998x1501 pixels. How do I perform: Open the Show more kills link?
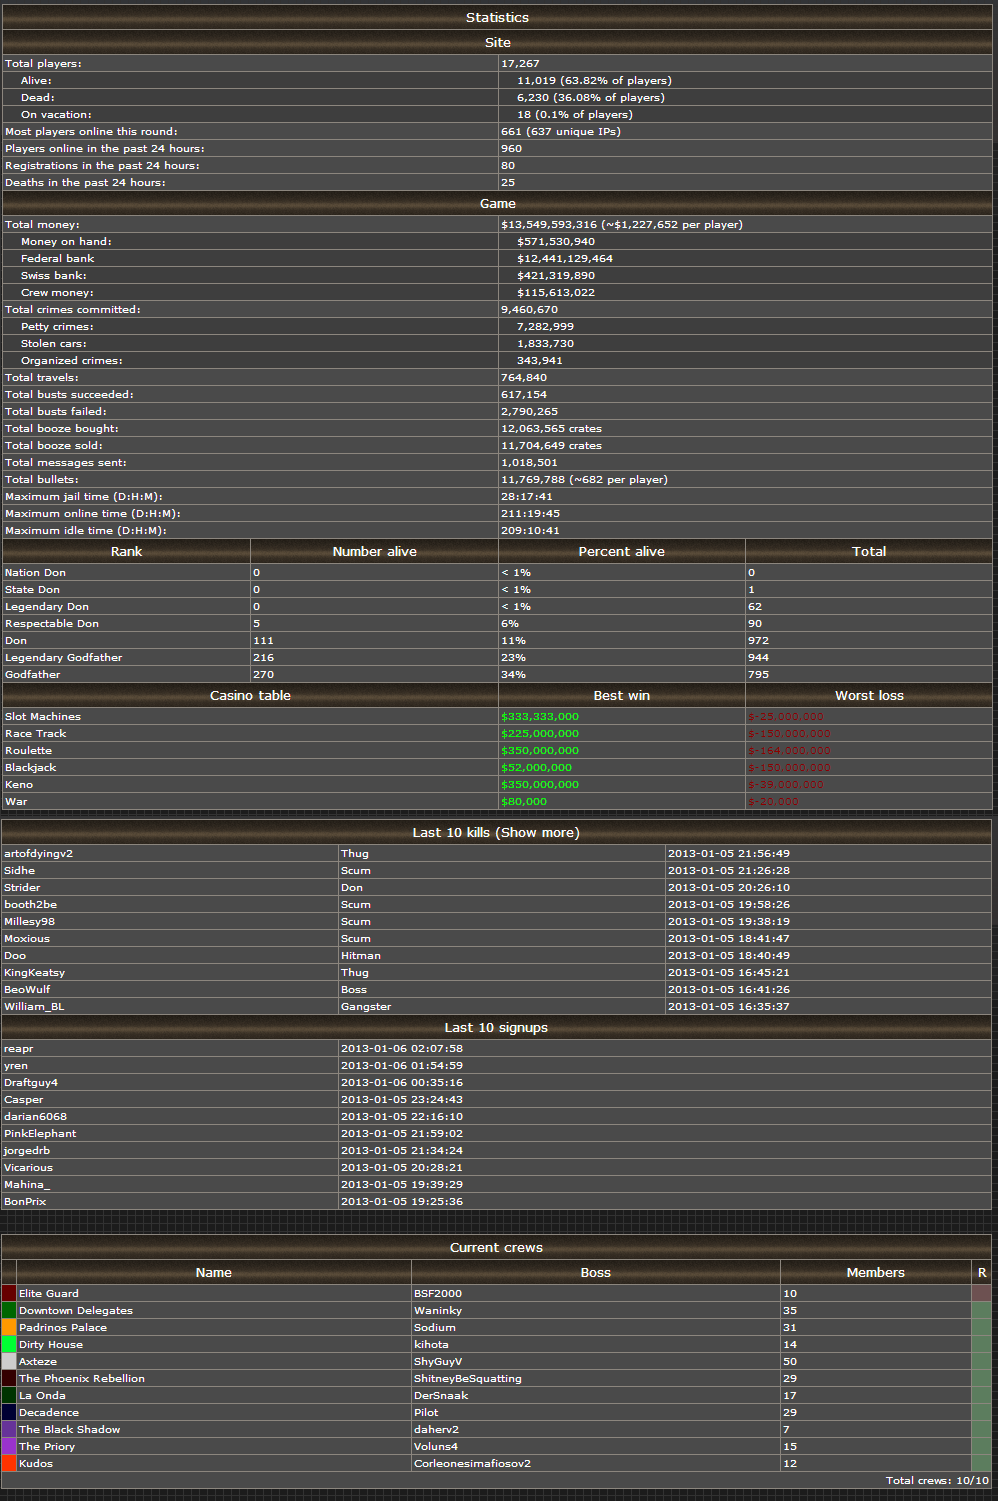[x=535, y=832]
